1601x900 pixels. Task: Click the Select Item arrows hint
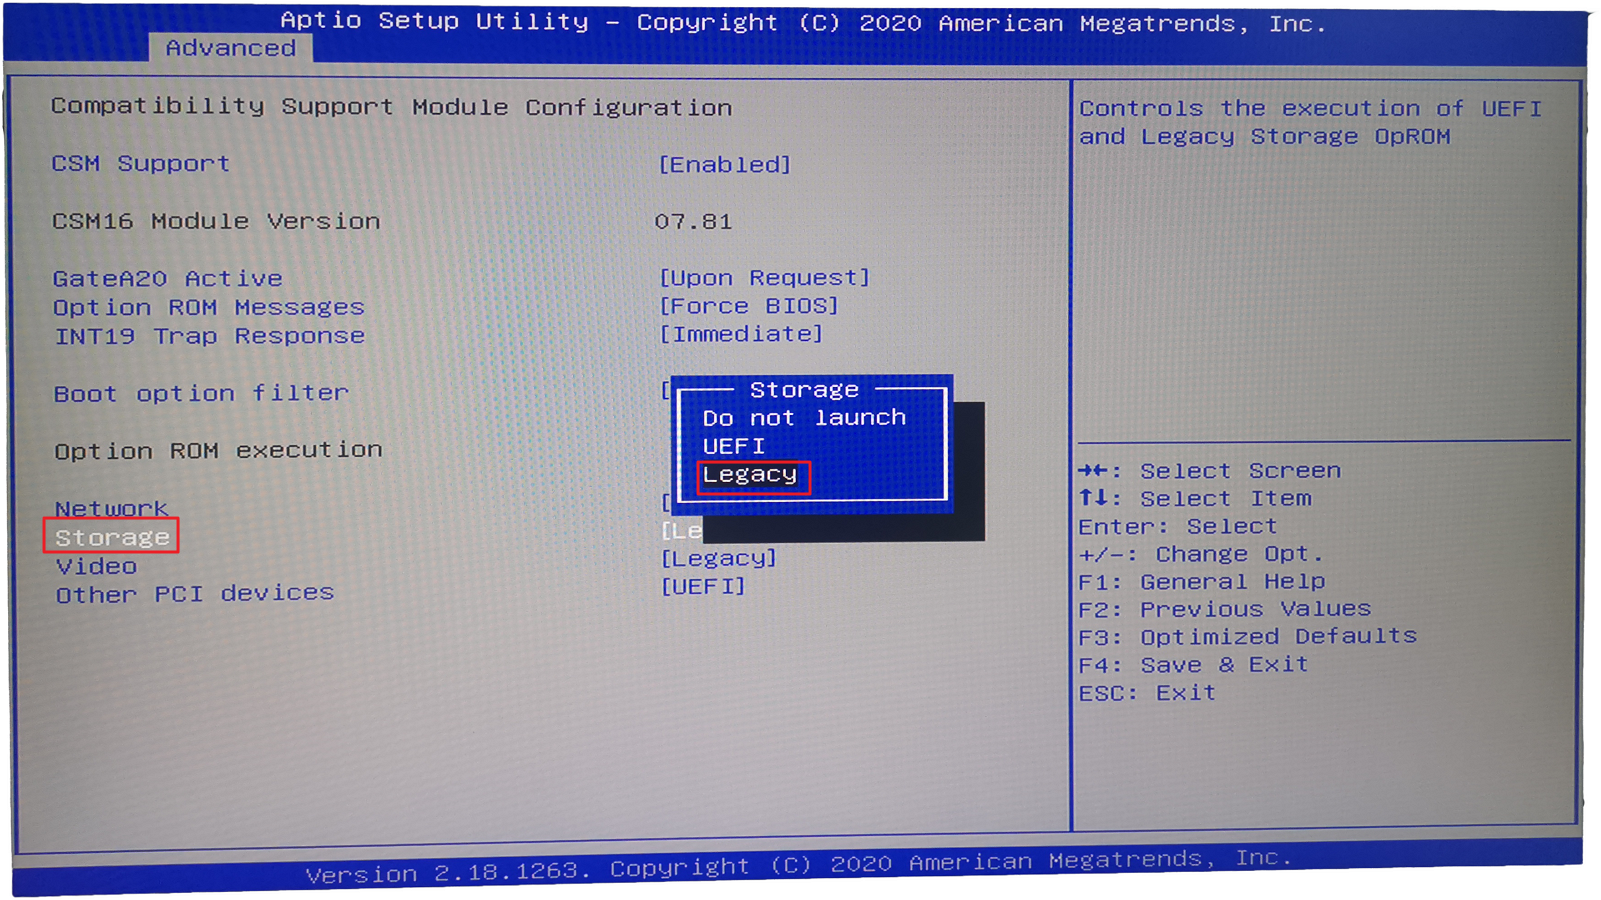[x=1195, y=498]
